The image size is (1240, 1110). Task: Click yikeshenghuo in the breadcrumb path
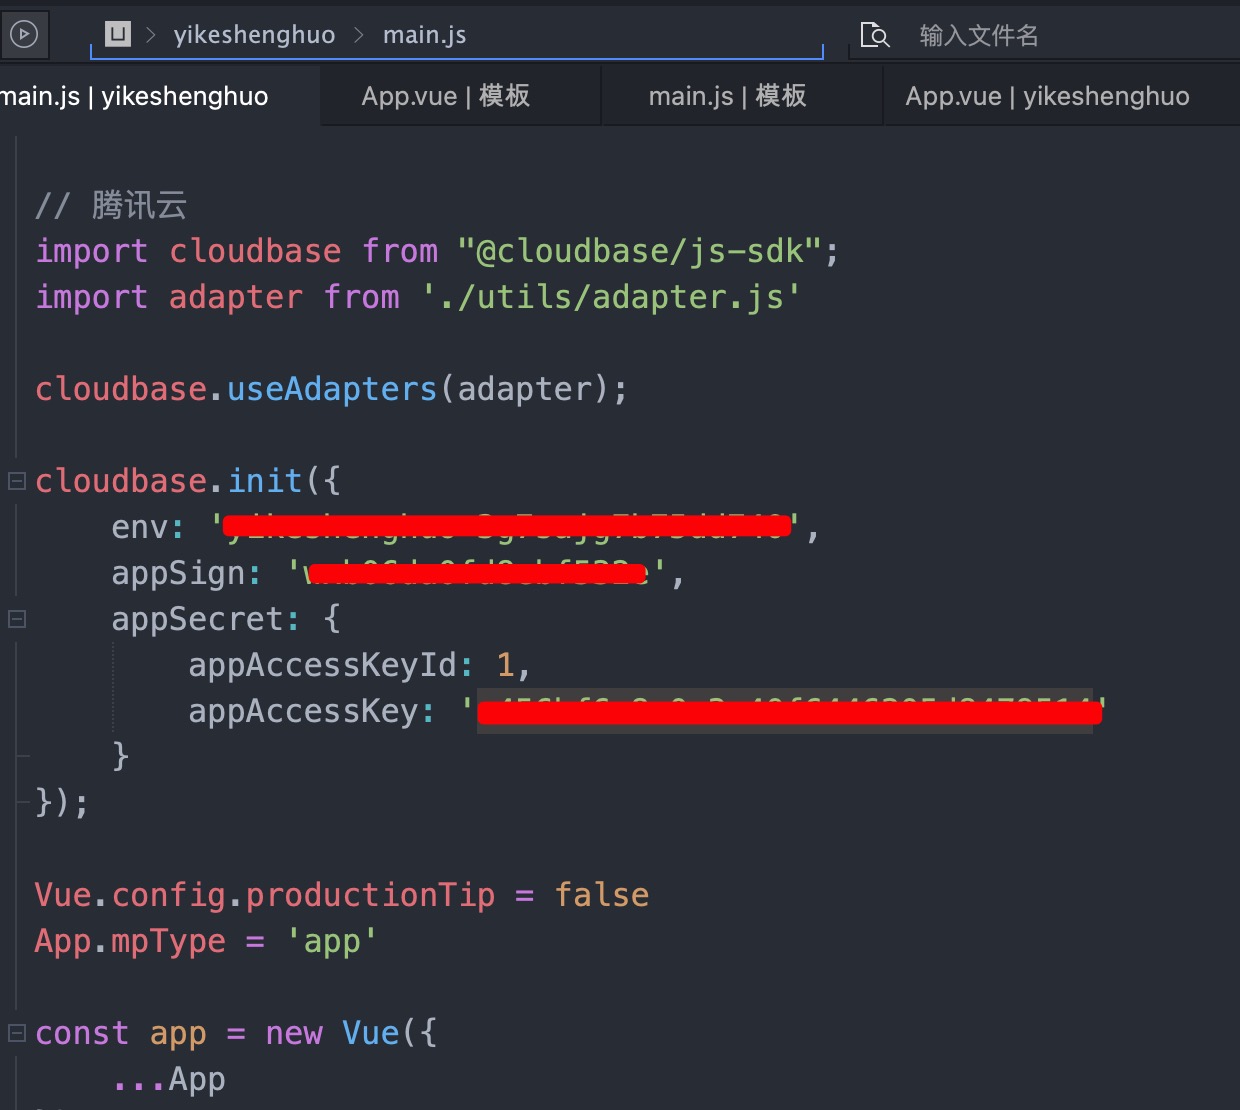pyautogui.click(x=254, y=35)
